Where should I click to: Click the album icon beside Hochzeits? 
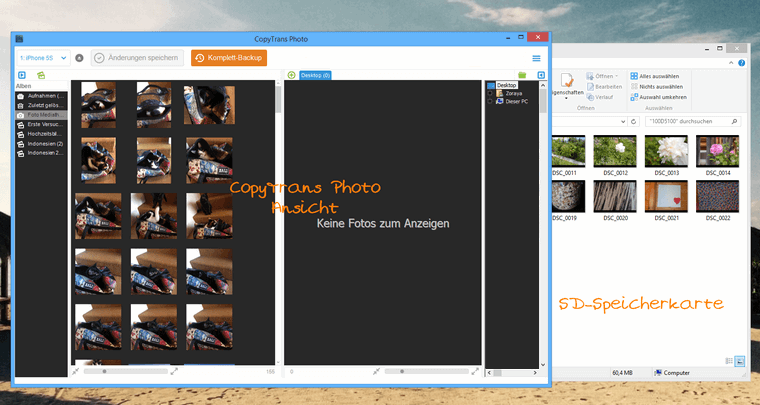tap(20, 135)
